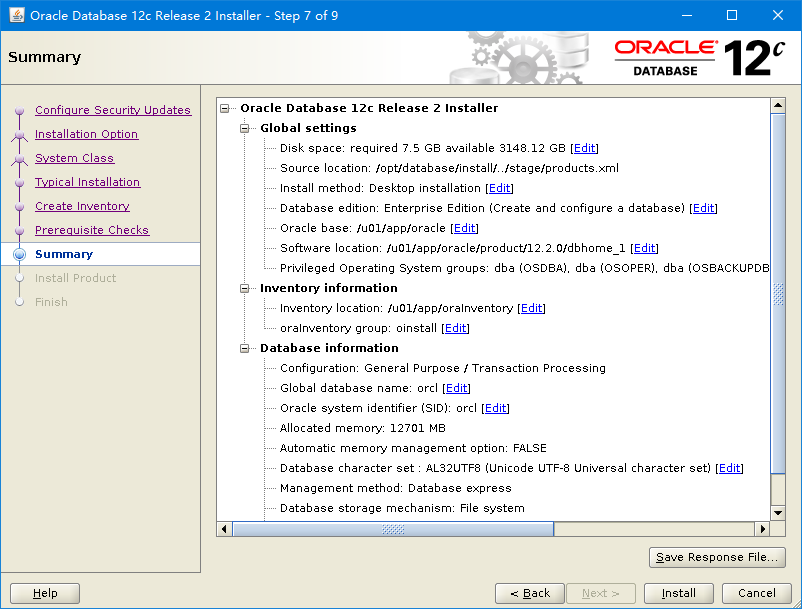Go Back to the previous step
802x609 pixels.
point(530,593)
